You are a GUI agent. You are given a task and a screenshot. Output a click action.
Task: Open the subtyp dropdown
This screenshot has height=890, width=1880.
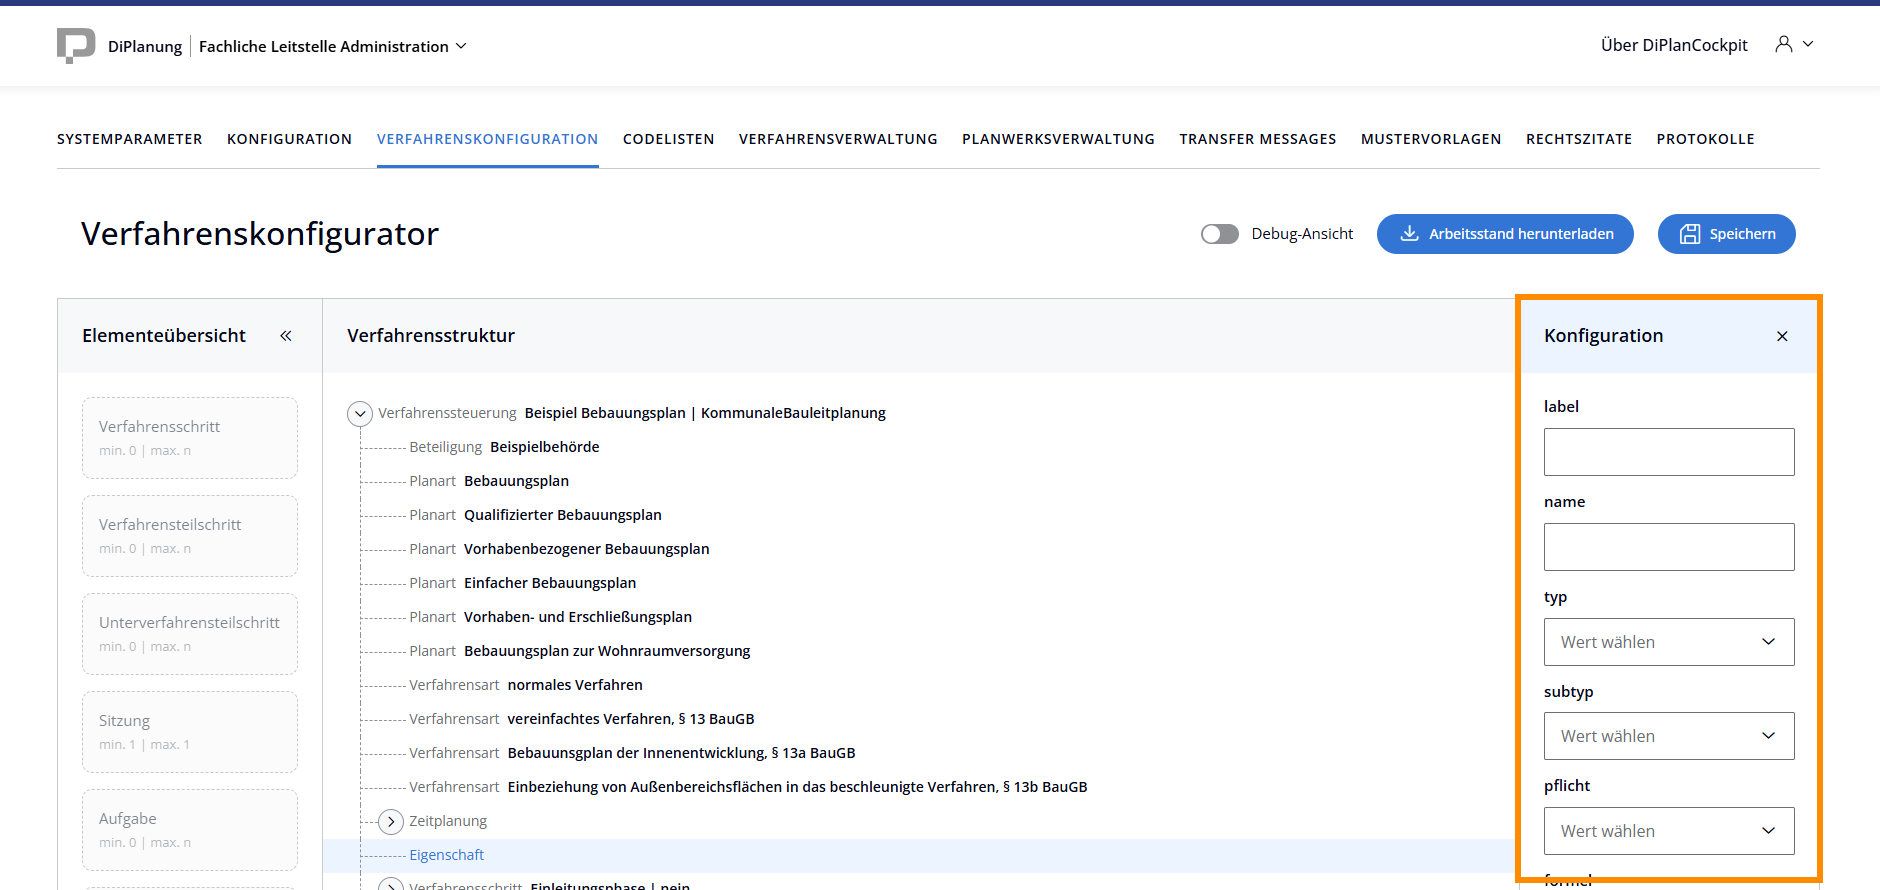[x=1669, y=736]
